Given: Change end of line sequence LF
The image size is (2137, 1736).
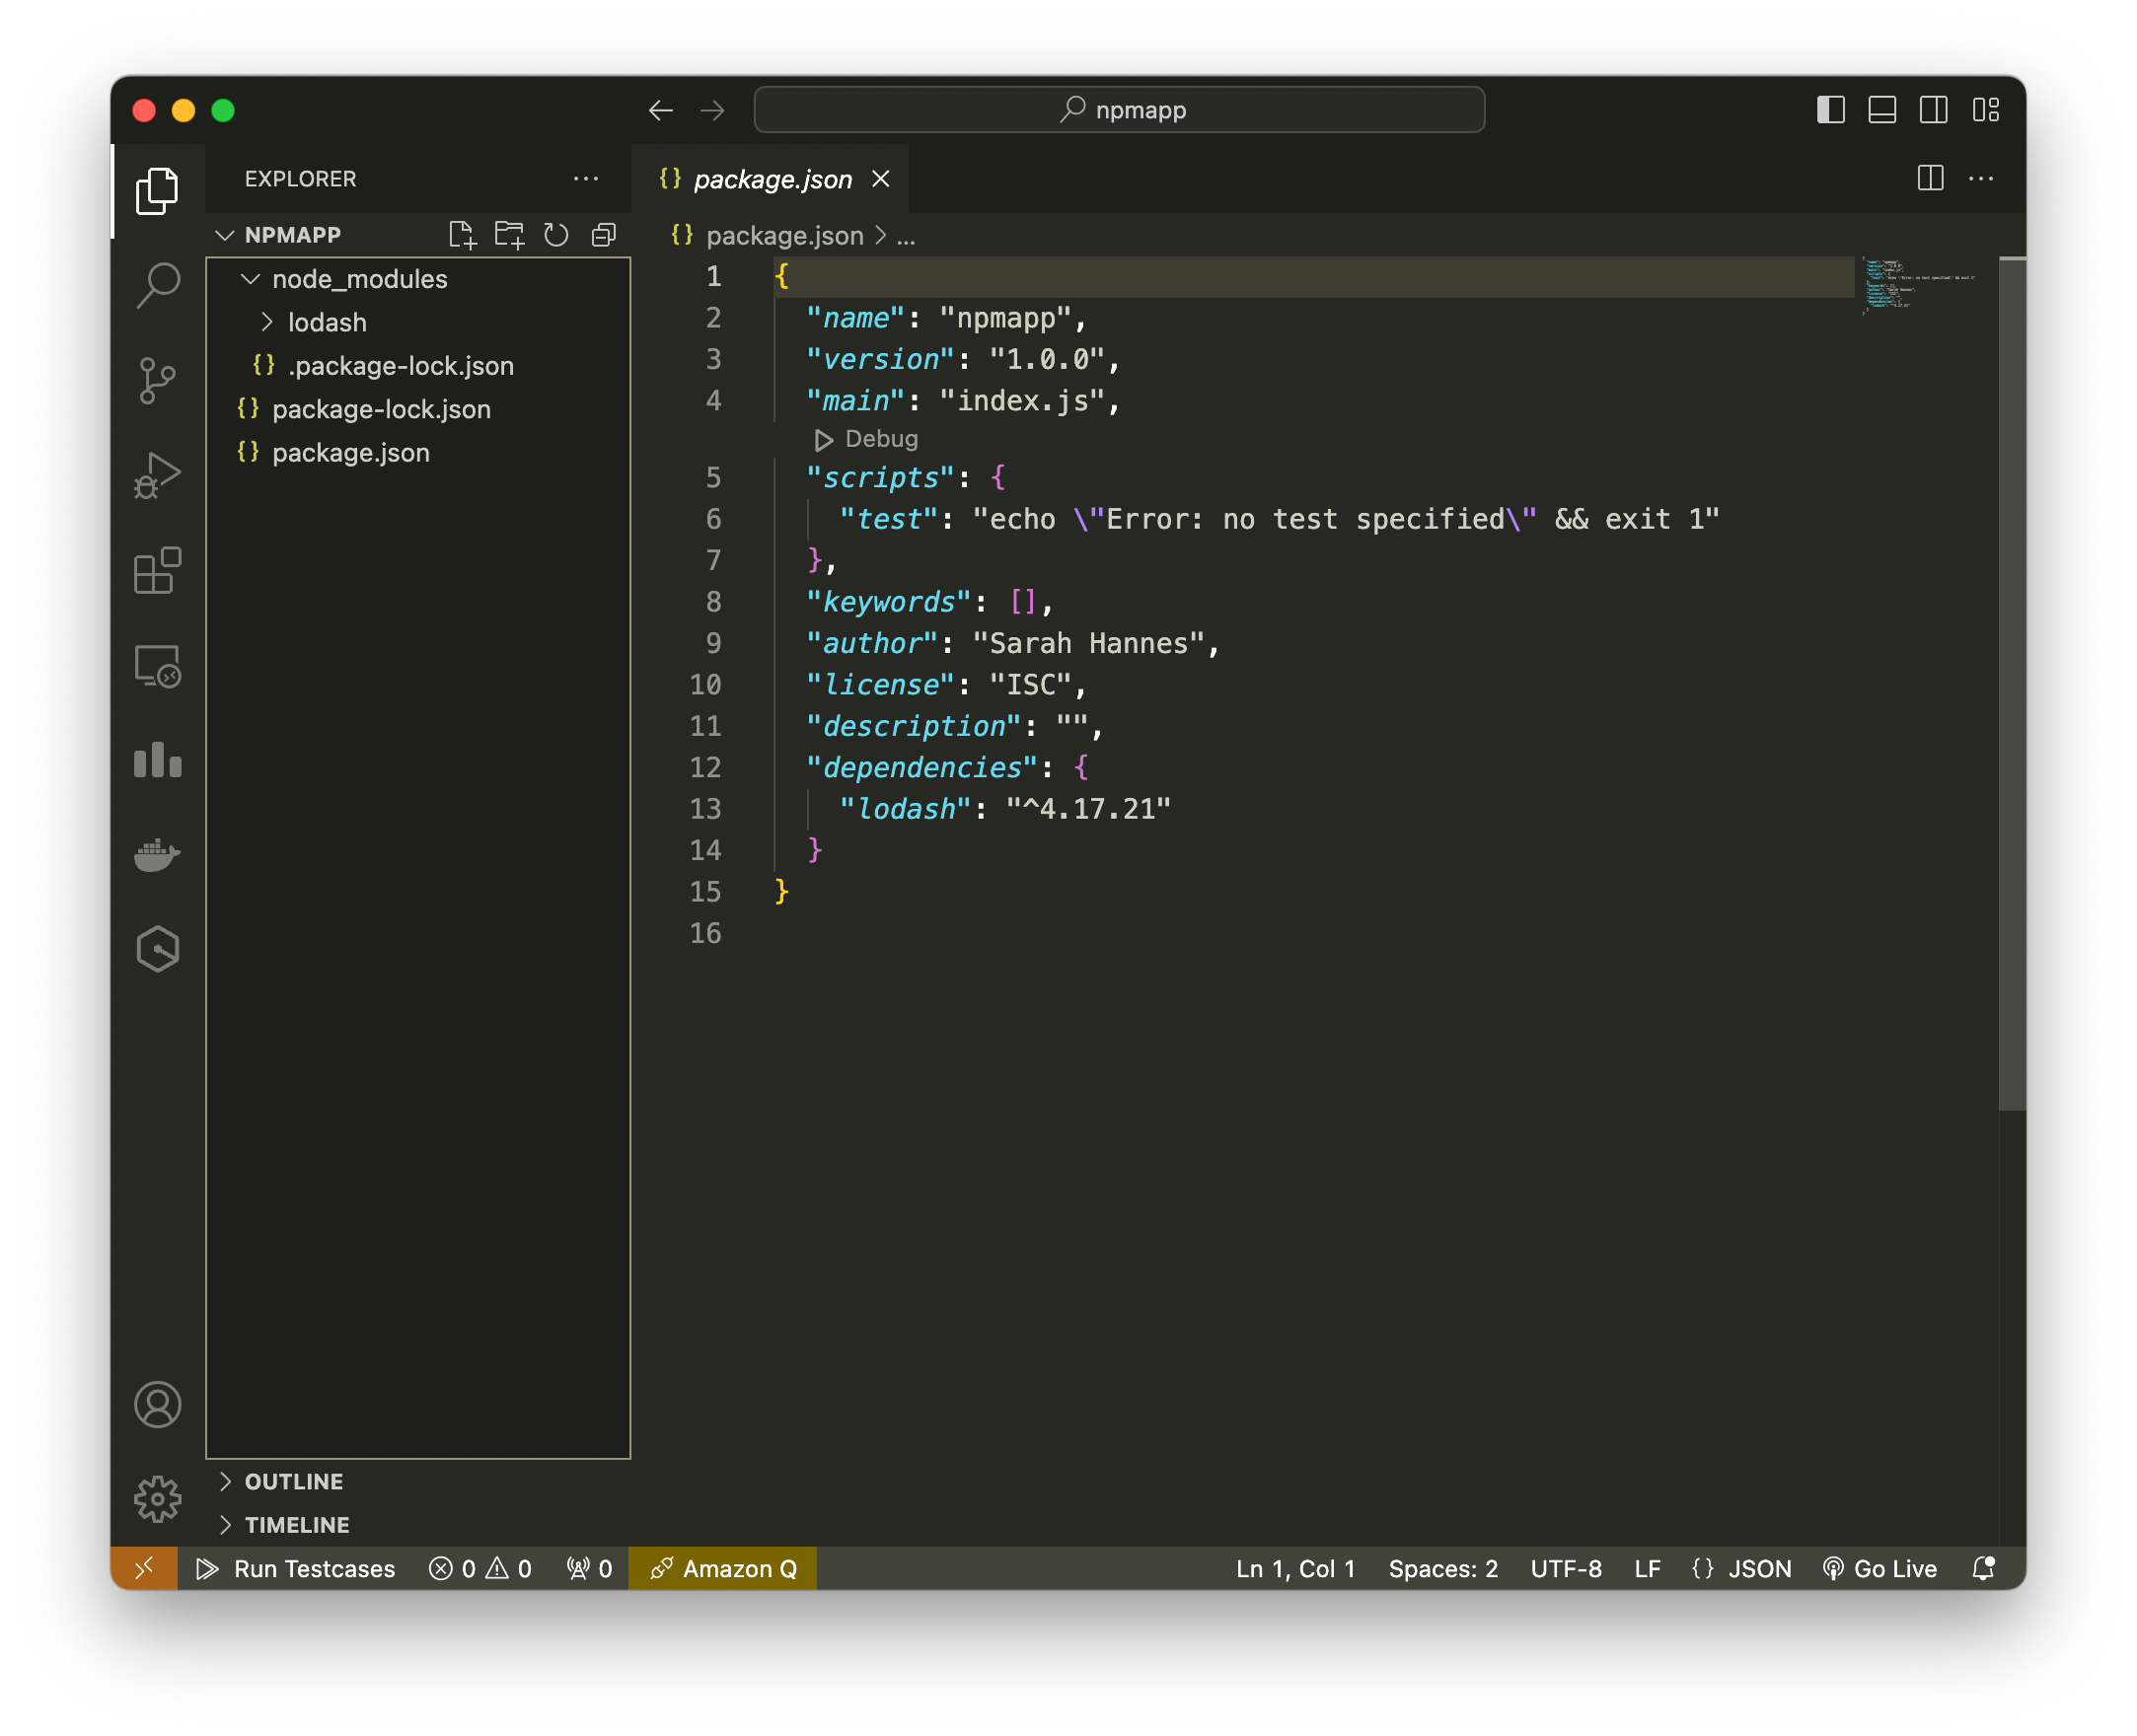Looking at the screenshot, I should click(1647, 1568).
